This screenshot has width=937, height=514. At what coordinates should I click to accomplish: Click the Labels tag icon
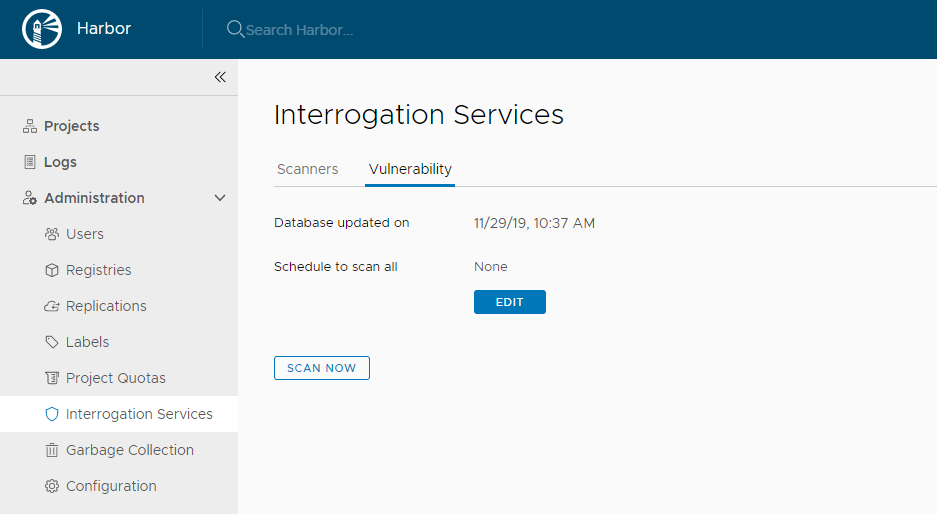pyautogui.click(x=52, y=342)
